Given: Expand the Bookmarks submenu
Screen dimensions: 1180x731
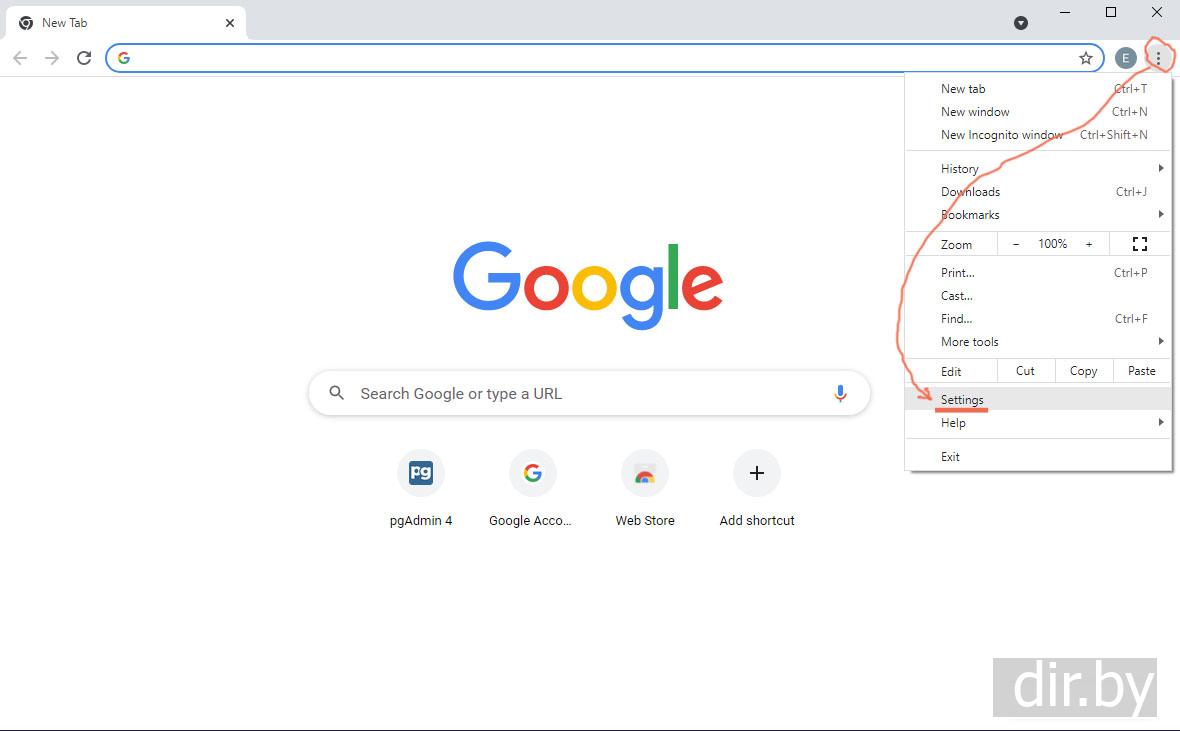Looking at the screenshot, I should tap(1039, 215).
